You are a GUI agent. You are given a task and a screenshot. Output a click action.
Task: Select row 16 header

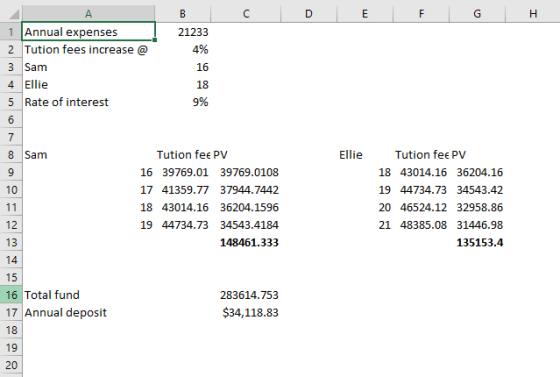coord(11,295)
